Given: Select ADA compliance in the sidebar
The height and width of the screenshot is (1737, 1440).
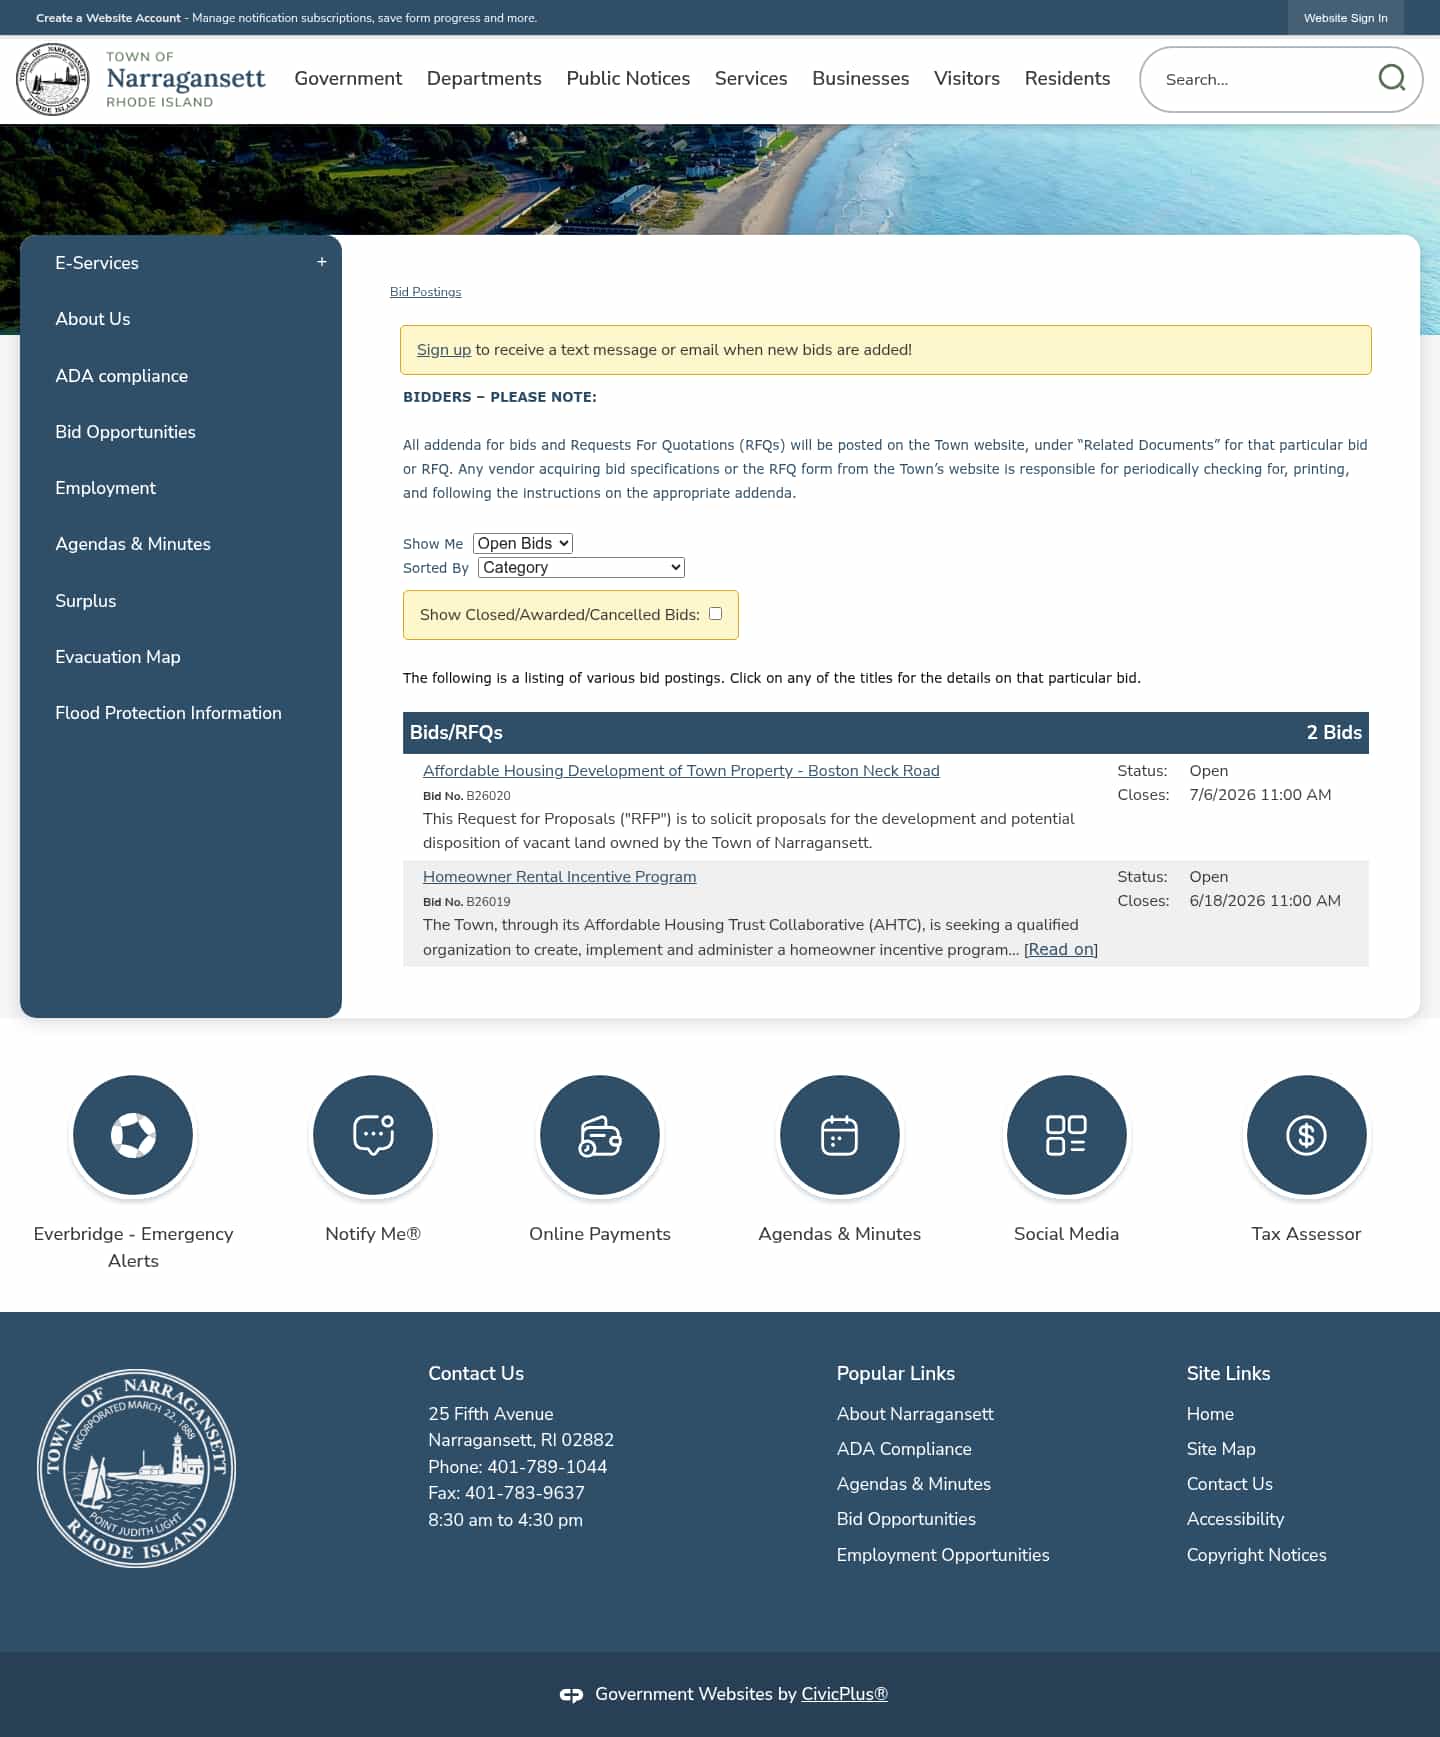Looking at the screenshot, I should click(x=122, y=376).
